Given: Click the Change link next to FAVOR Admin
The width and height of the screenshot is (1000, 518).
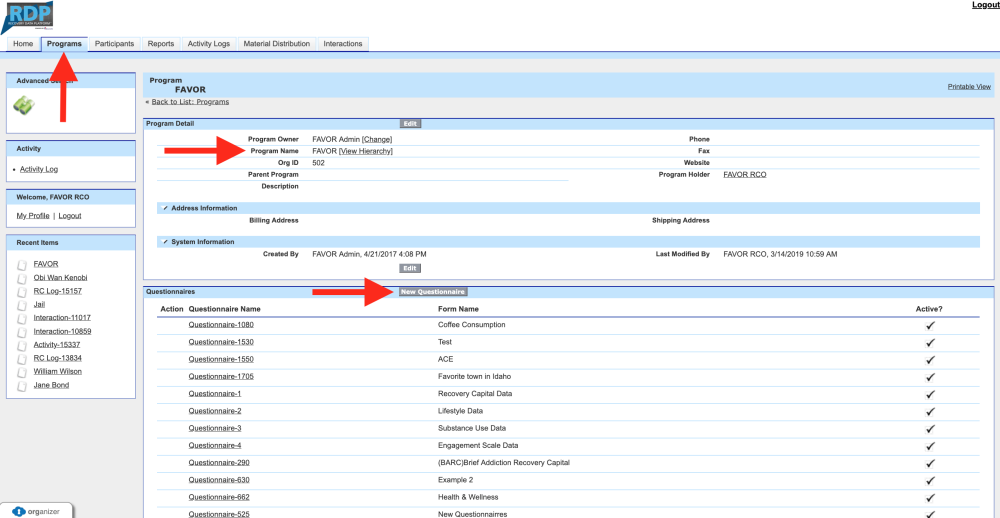Looking at the screenshot, I should tap(377, 139).
